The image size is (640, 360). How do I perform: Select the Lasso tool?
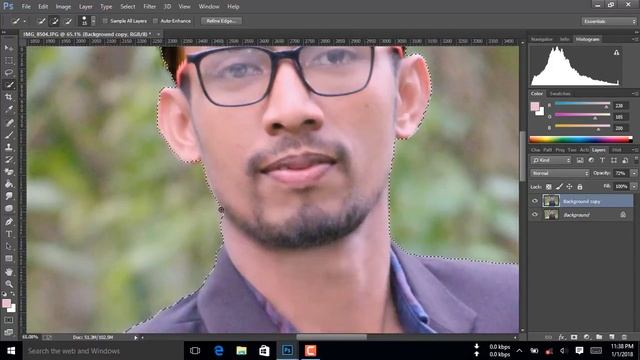click(9, 73)
